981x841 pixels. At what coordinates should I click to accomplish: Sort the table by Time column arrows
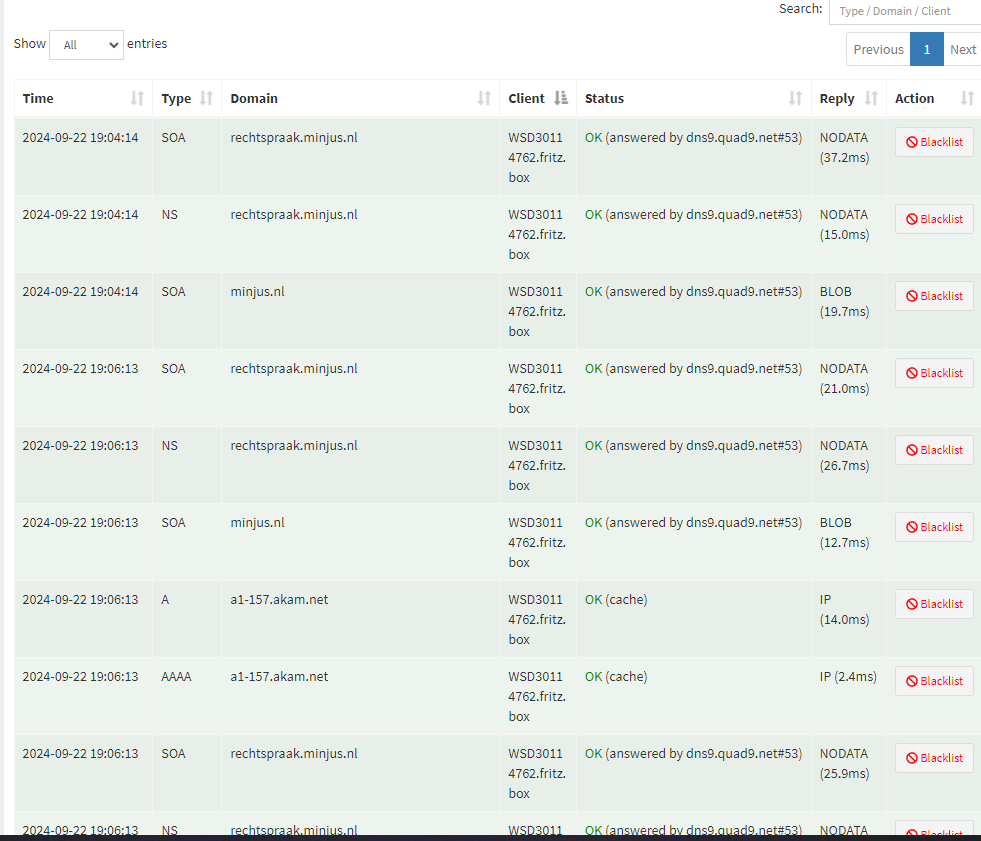(137, 98)
